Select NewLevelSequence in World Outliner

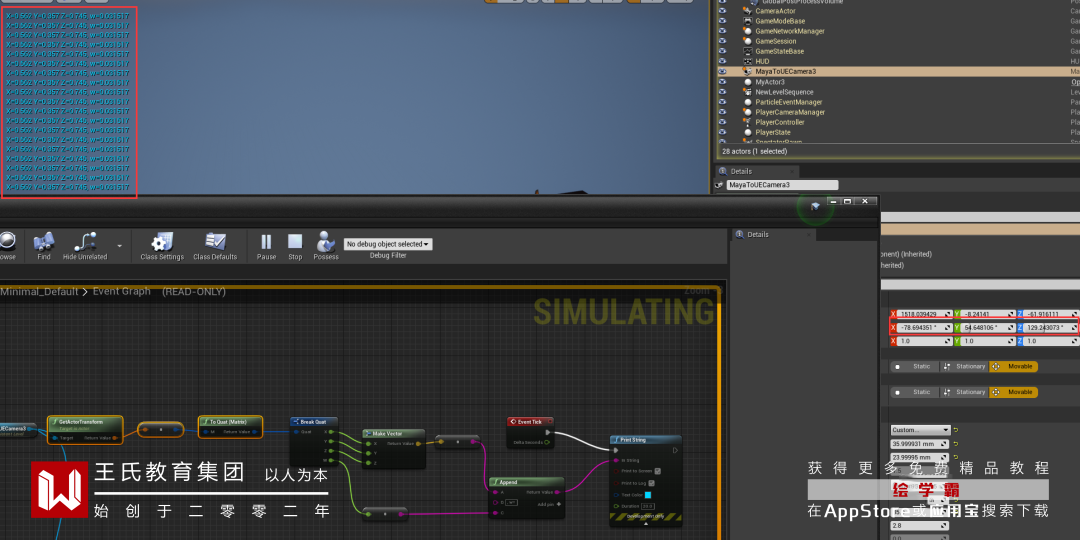click(x=784, y=92)
